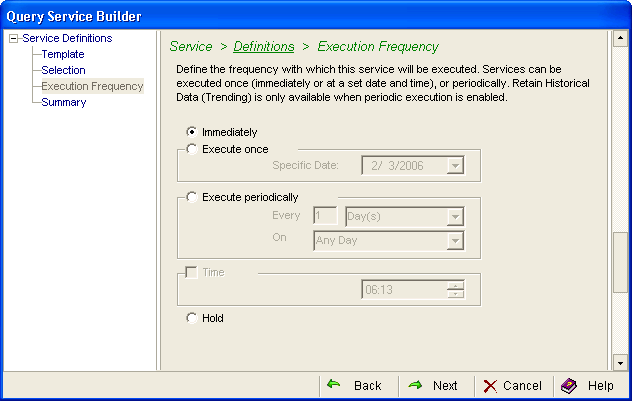Select the Service Definitions root label

(67, 38)
